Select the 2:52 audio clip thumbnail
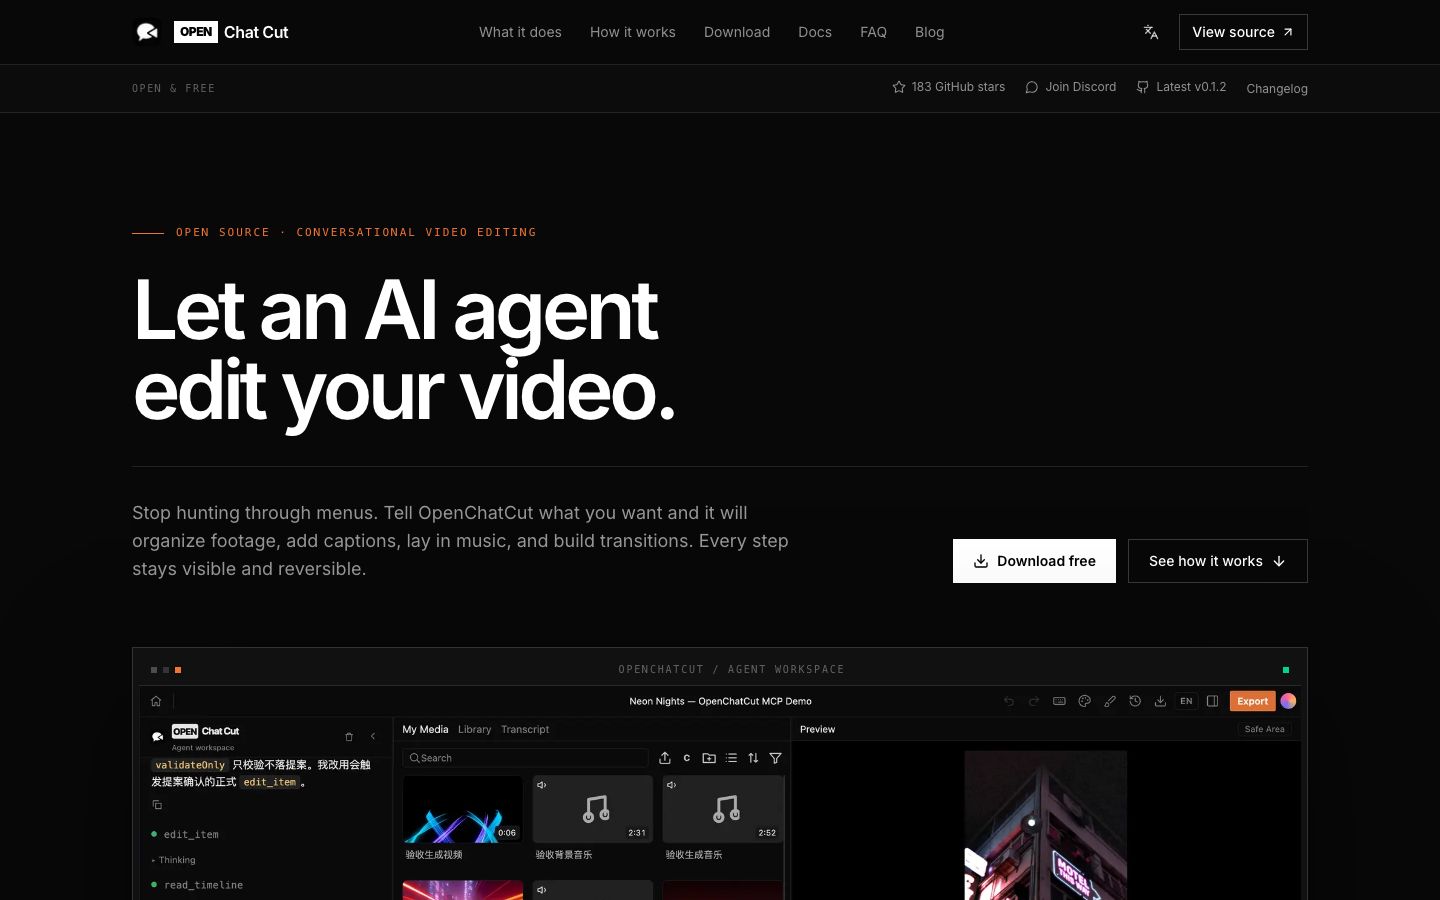Image resolution: width=1440 pixels, height=900 pixels. pyautogui.click(x=723, y=809)
